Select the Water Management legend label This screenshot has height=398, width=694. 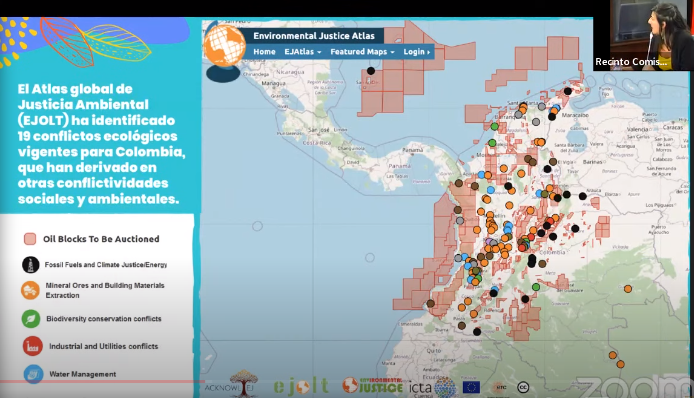pos(83,374)
